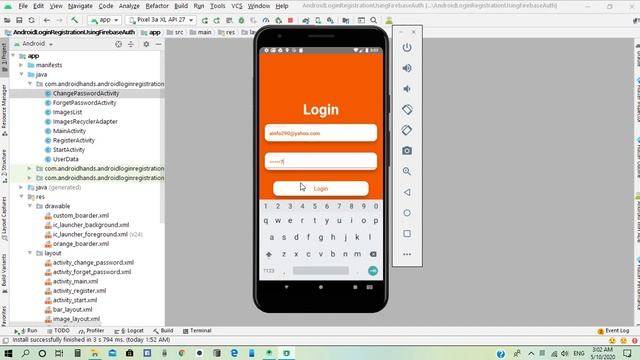Viewport: 640px width, 360px height.
Task: Open Project panel settings gear
Action: click(146, 44)
